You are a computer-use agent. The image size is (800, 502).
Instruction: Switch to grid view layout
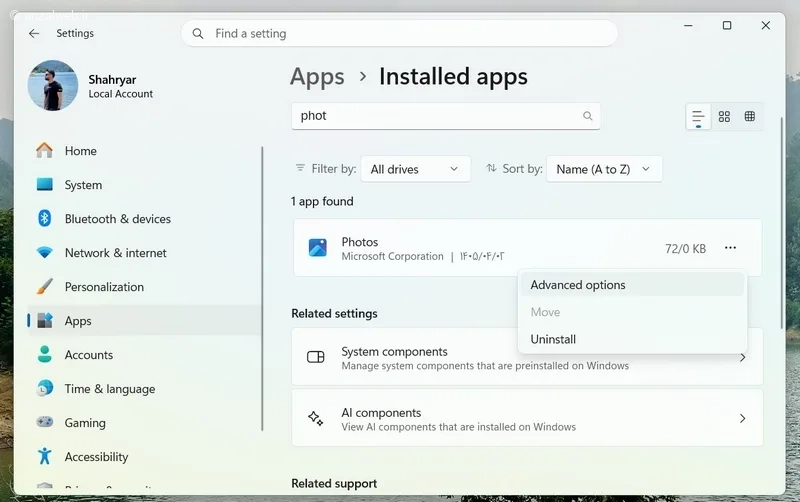[724, 117]
